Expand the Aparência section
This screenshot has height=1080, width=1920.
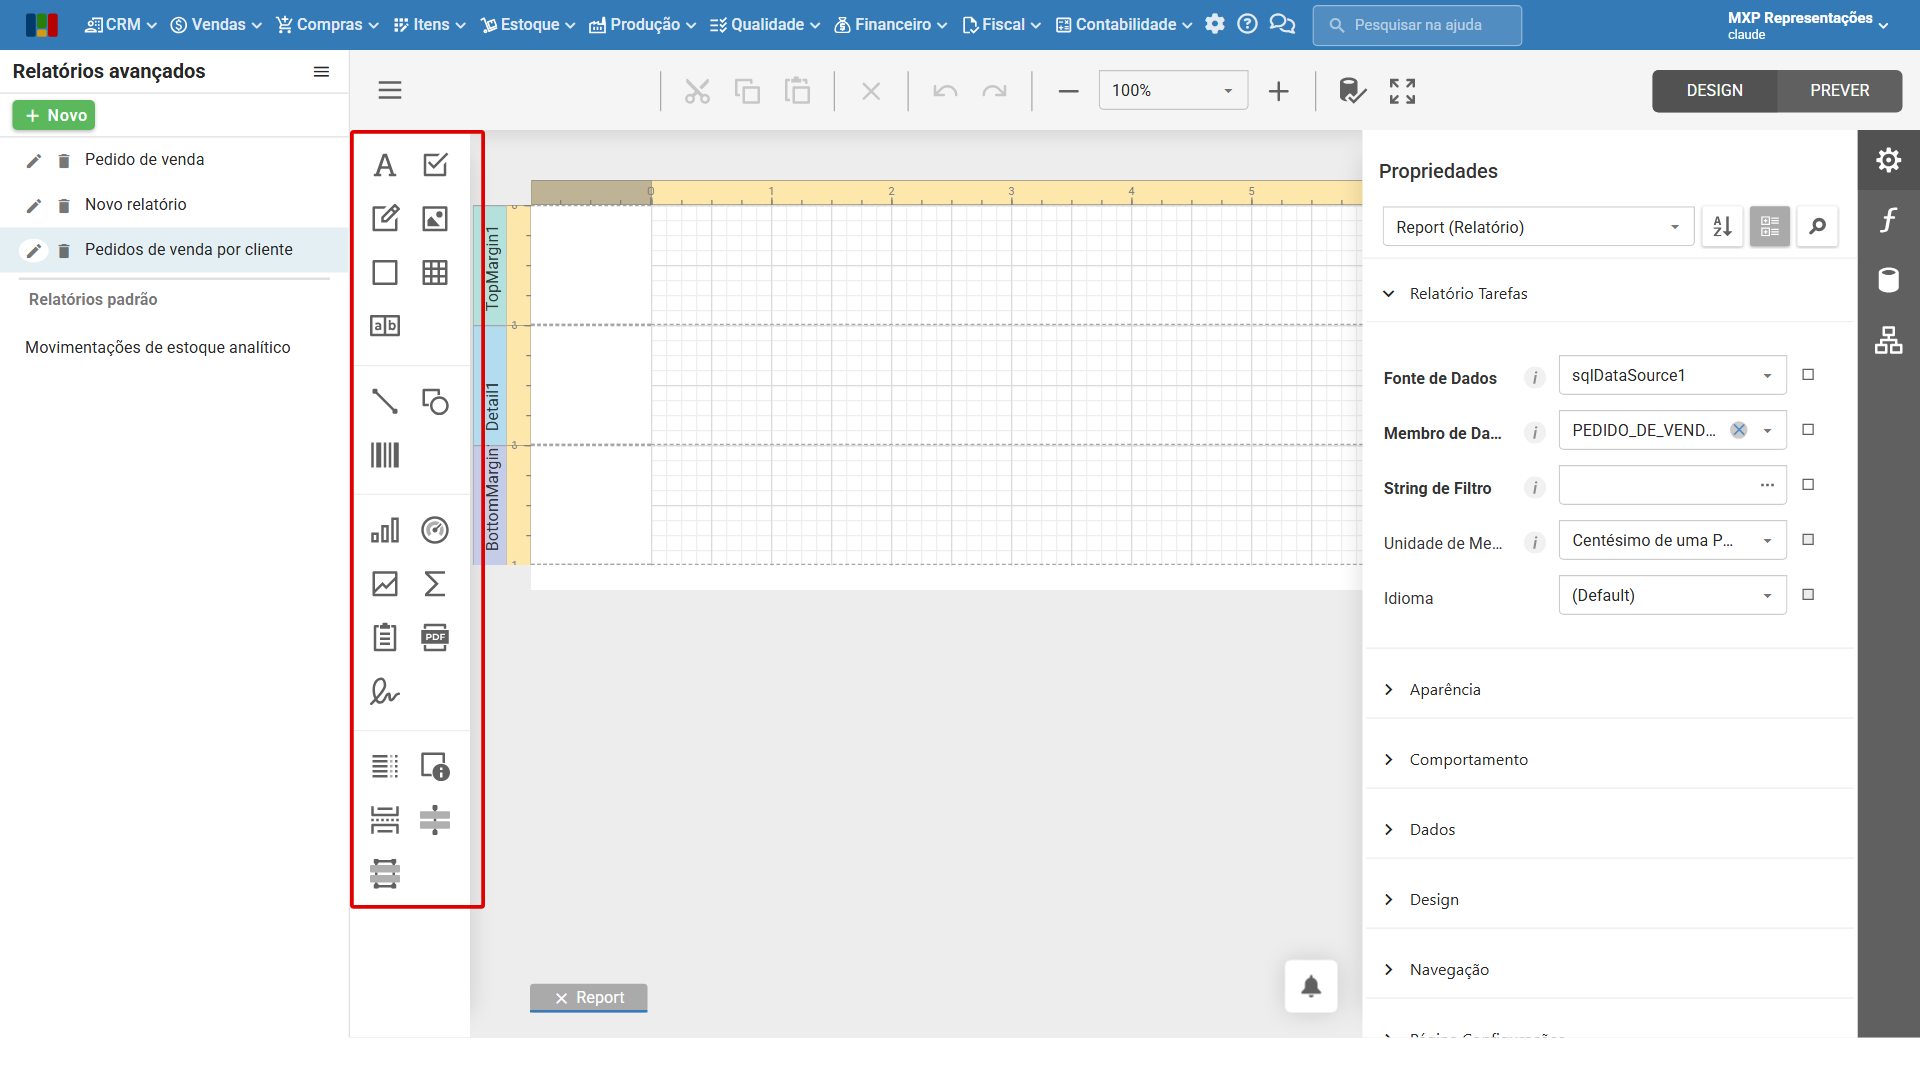coord(1445,690)
